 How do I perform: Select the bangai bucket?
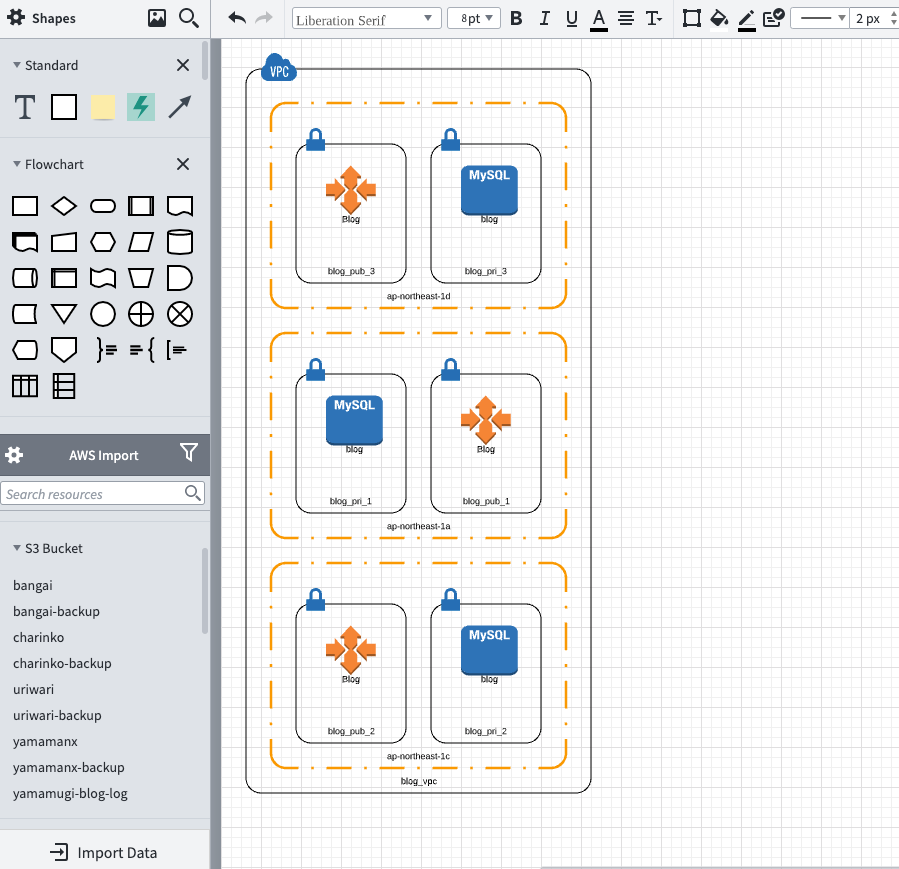point(33,585)
